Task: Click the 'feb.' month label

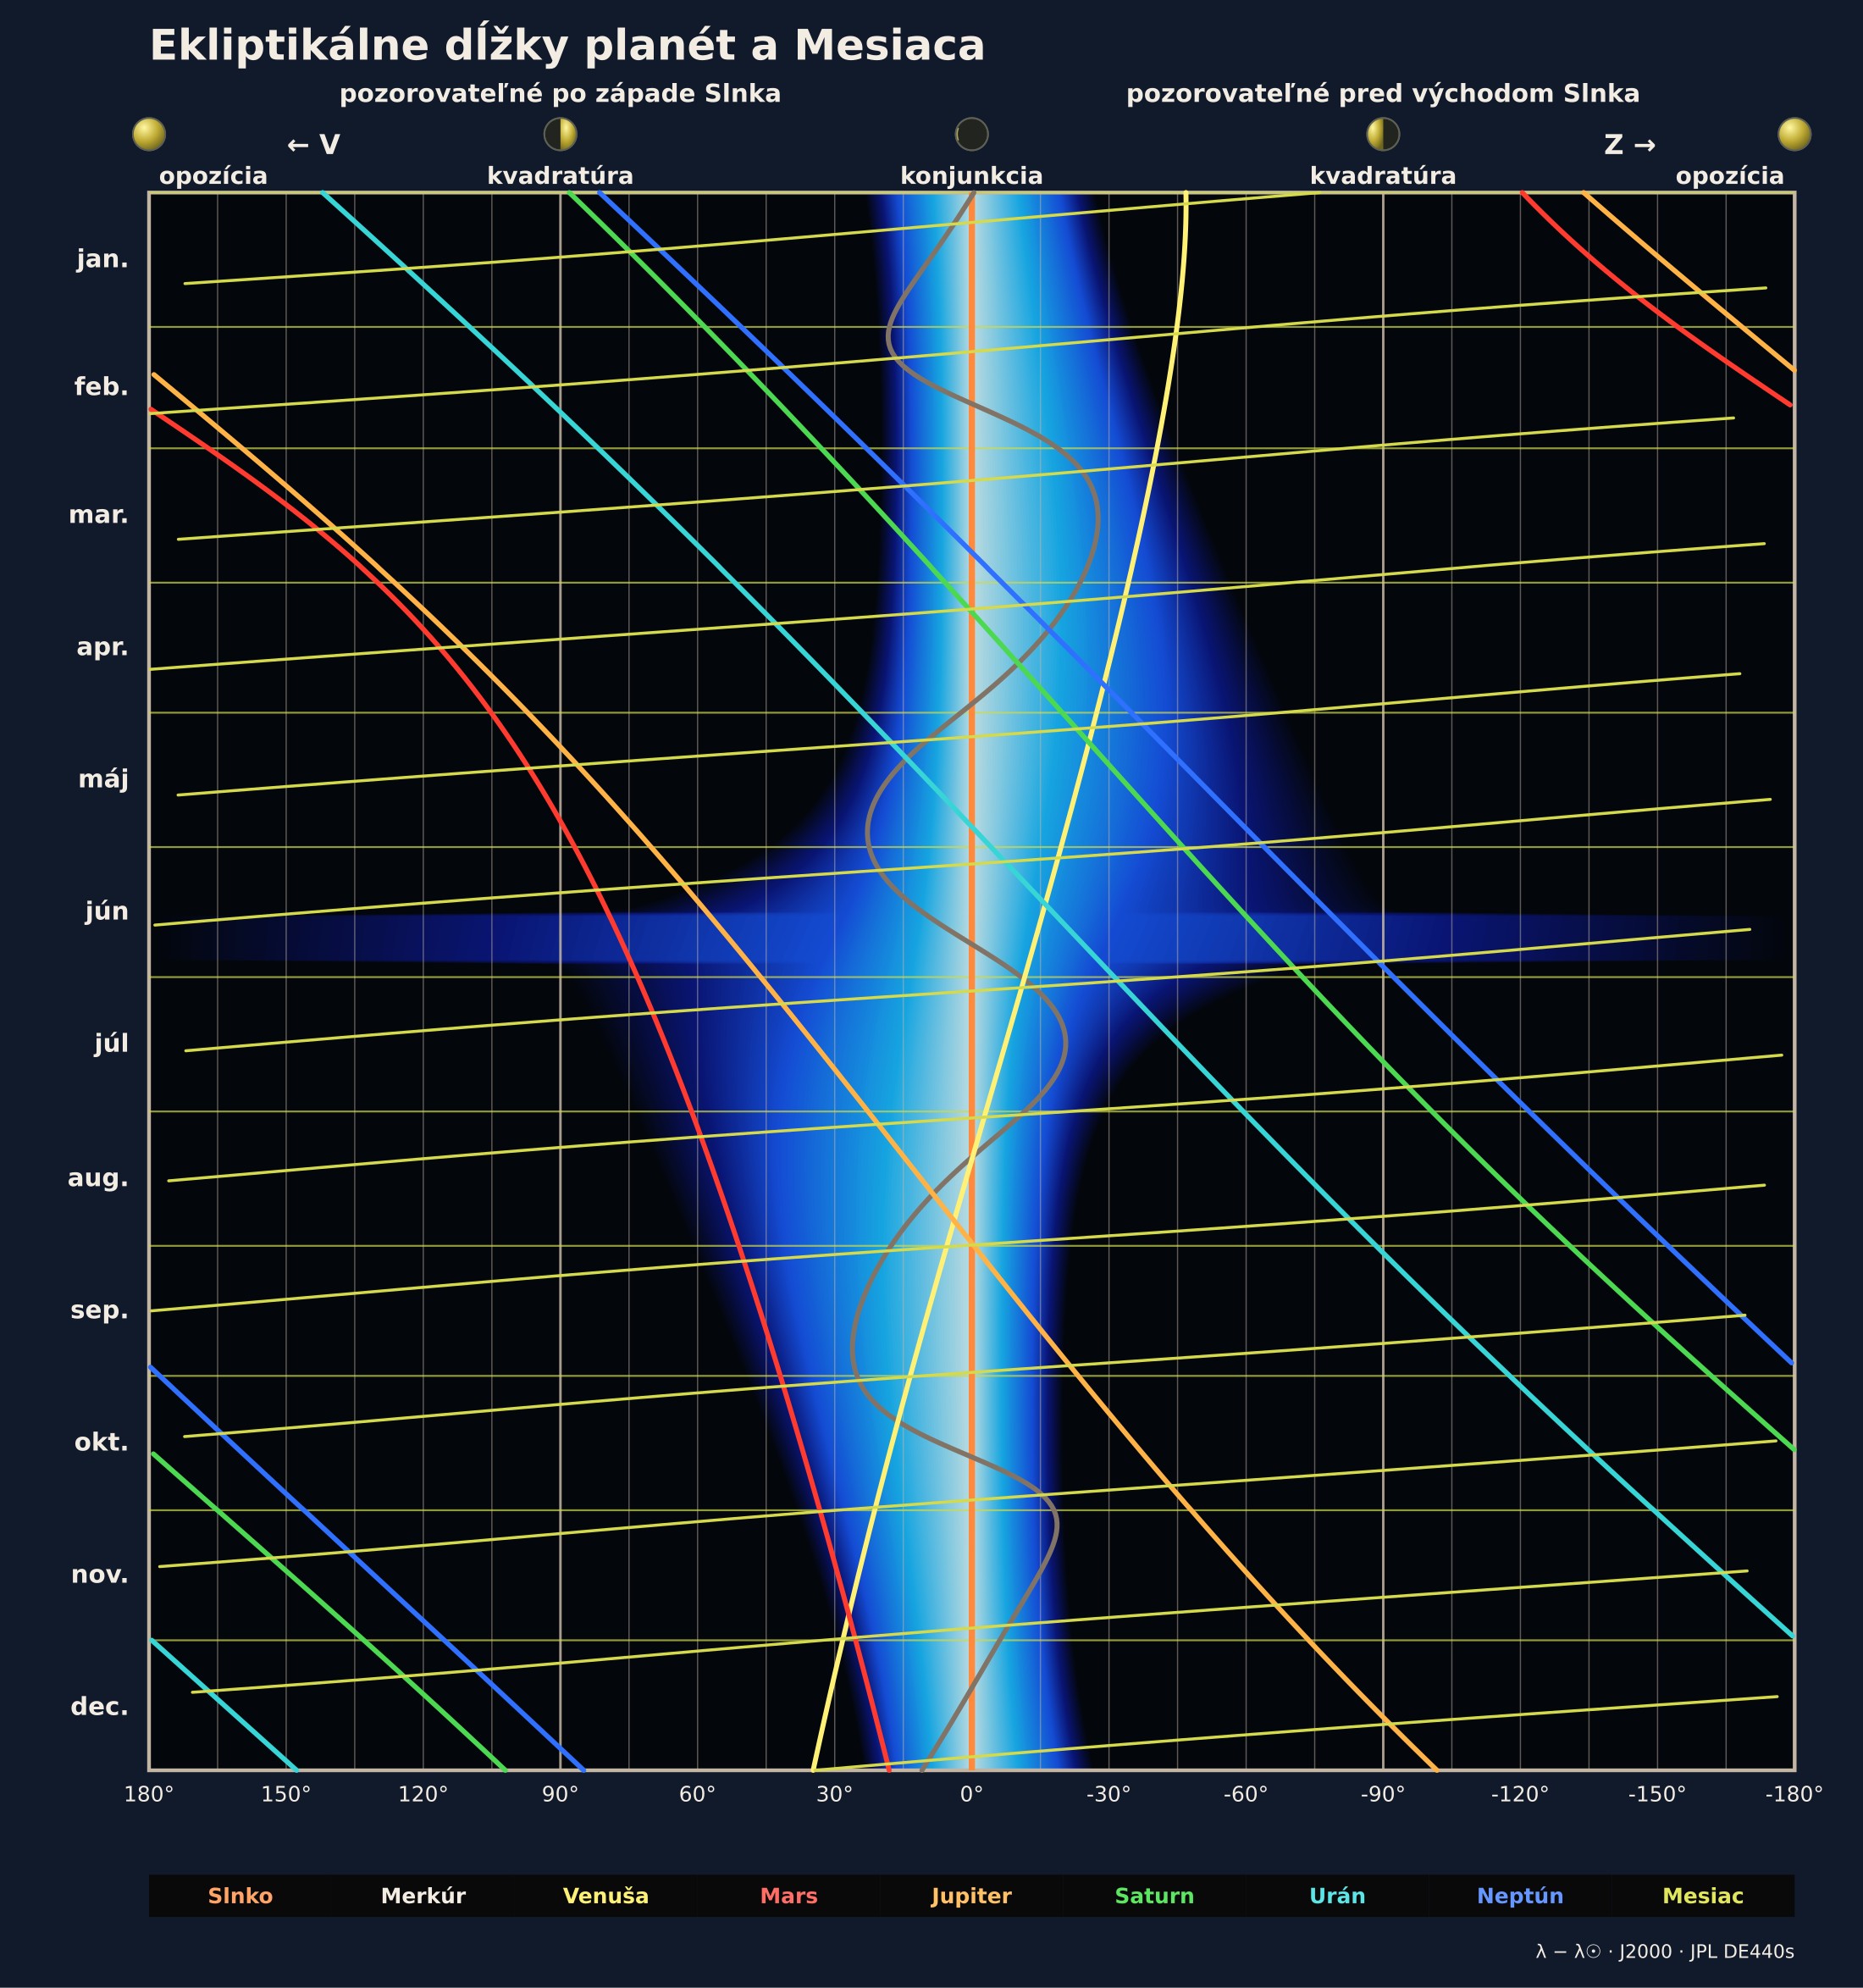Action: [101, 387]
